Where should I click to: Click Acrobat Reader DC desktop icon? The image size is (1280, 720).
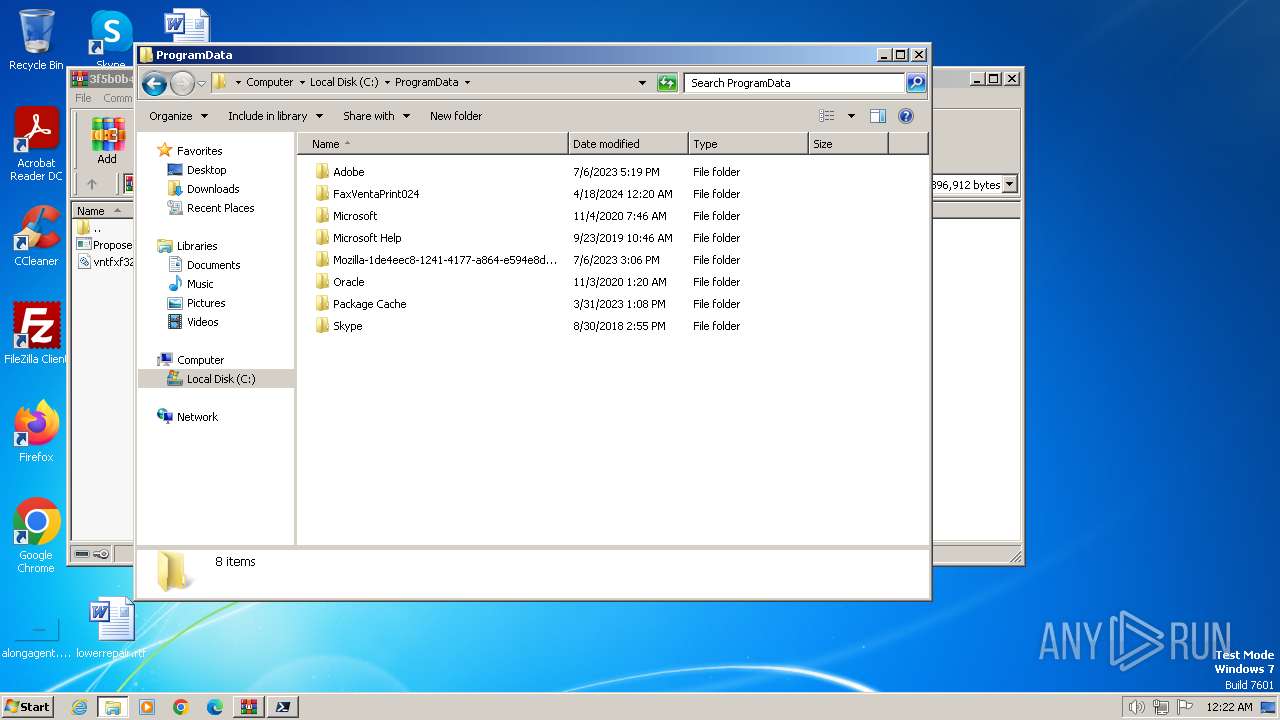click(36, 145)
